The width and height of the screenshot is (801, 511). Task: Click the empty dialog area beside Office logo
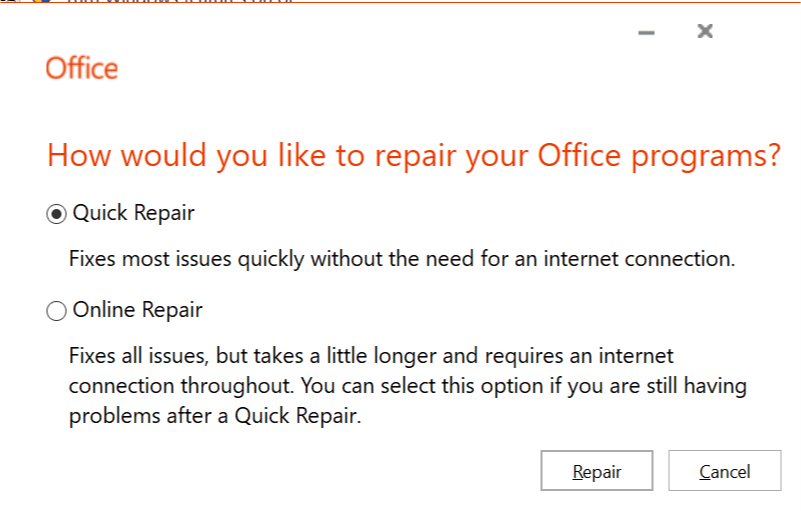click(358, 68)
